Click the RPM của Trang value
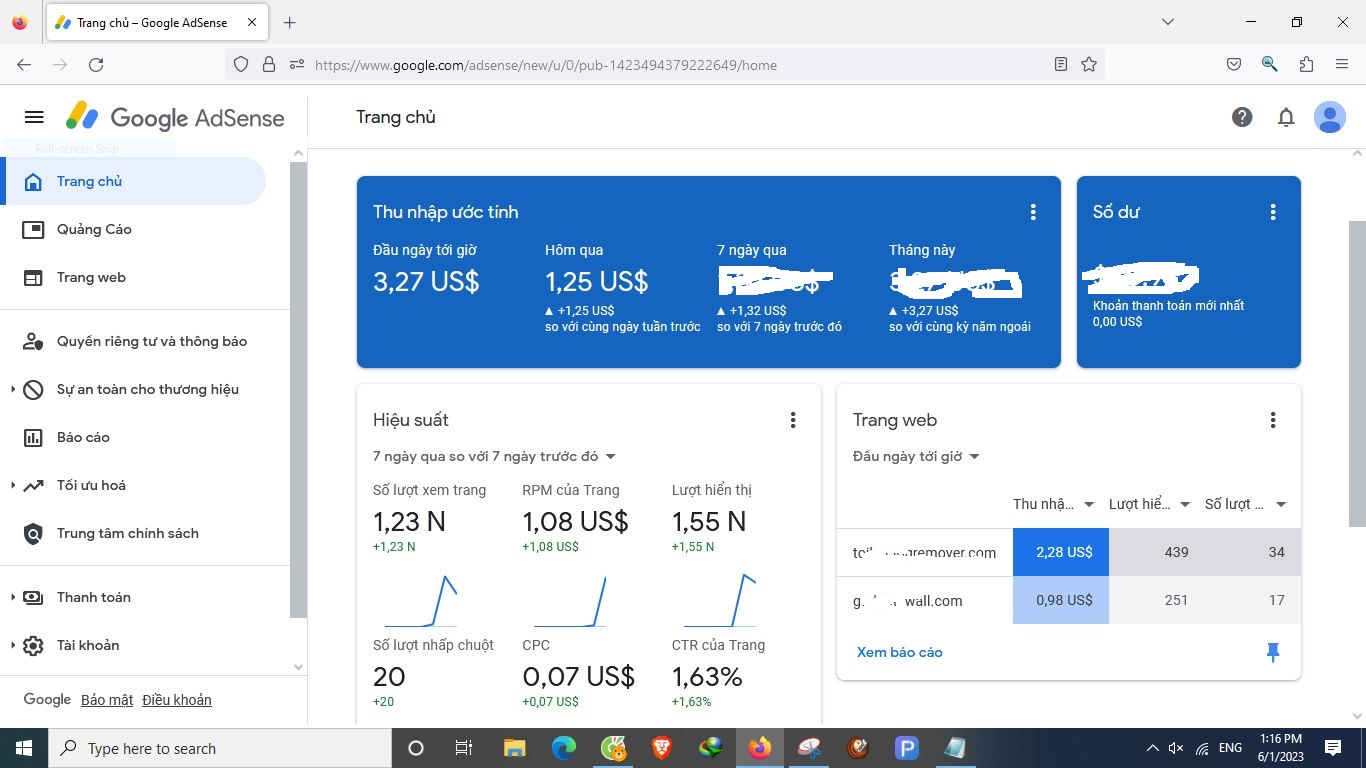 pyautogui.click(x=575, y=521)
